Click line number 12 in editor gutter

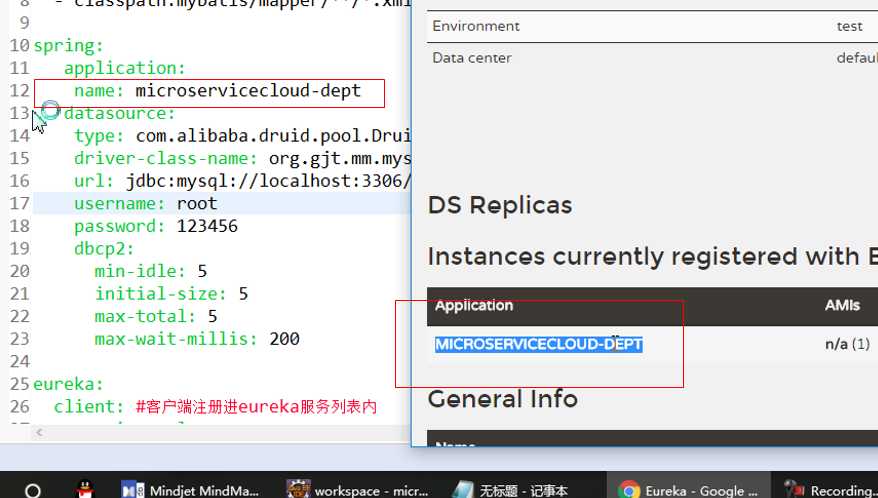tap(20, 91)
